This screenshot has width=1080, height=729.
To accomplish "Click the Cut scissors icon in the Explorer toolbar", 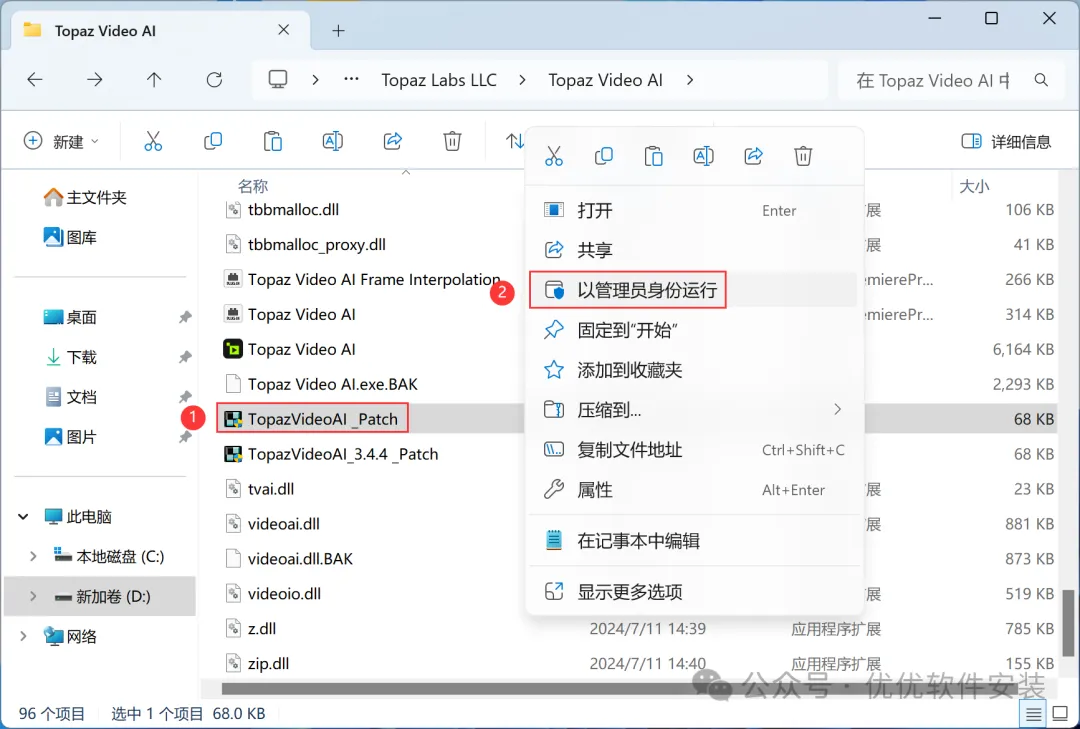I will tap(153, 141).
